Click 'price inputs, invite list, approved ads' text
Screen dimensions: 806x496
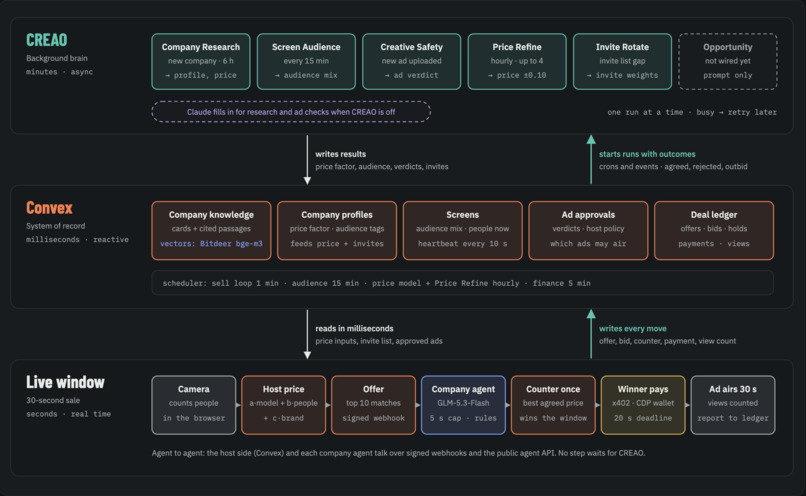(x=379, y=341)
